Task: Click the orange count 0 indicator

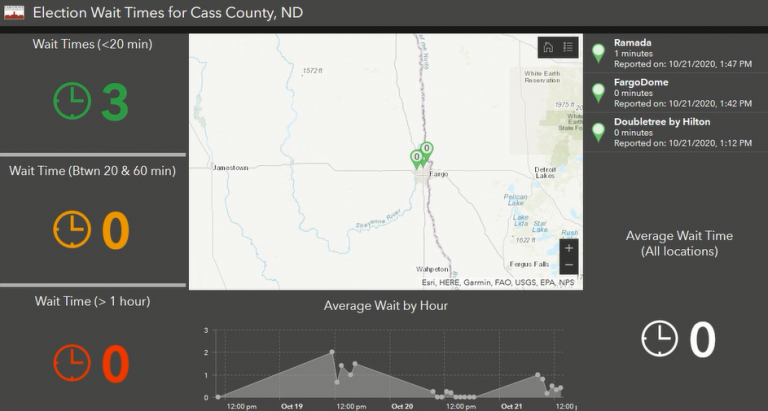Action: point(116,230)
